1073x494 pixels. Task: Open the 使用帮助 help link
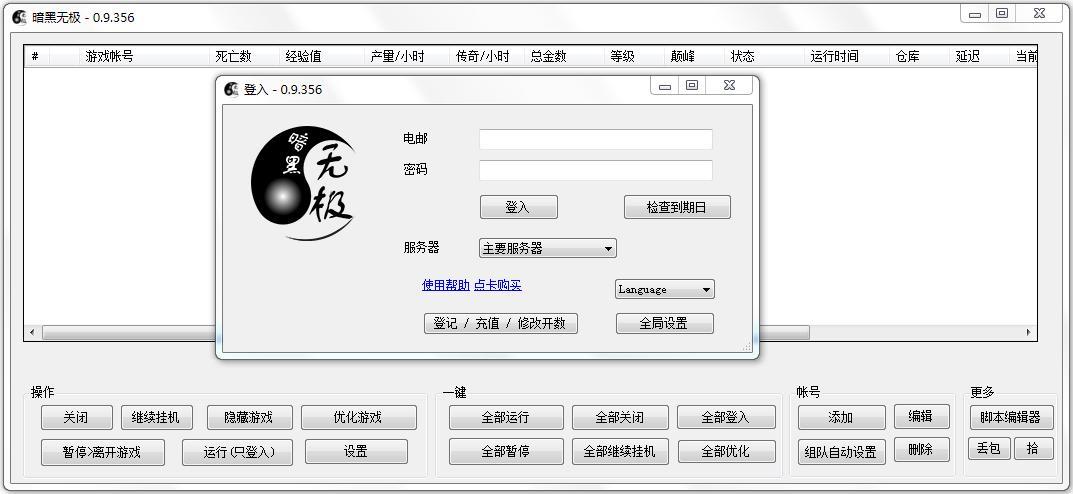445,285
